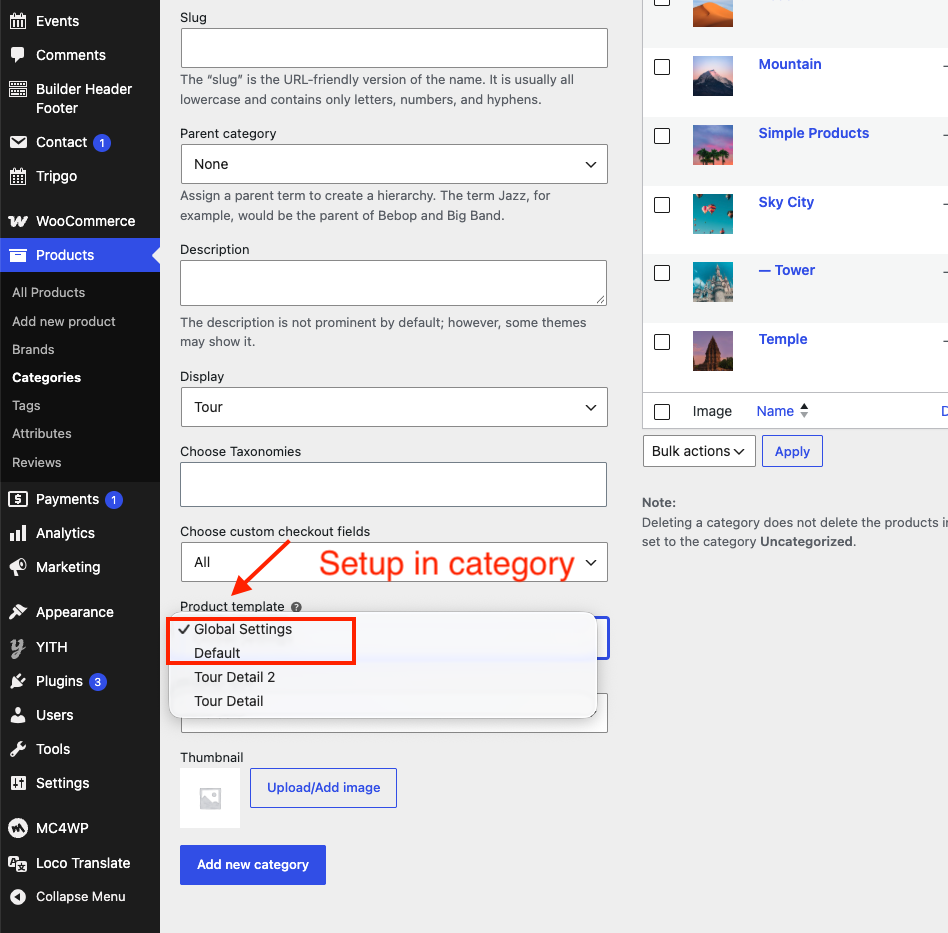Click the Plugins plug icon
This screenshot has height=933, width=948.
point(18,681)
